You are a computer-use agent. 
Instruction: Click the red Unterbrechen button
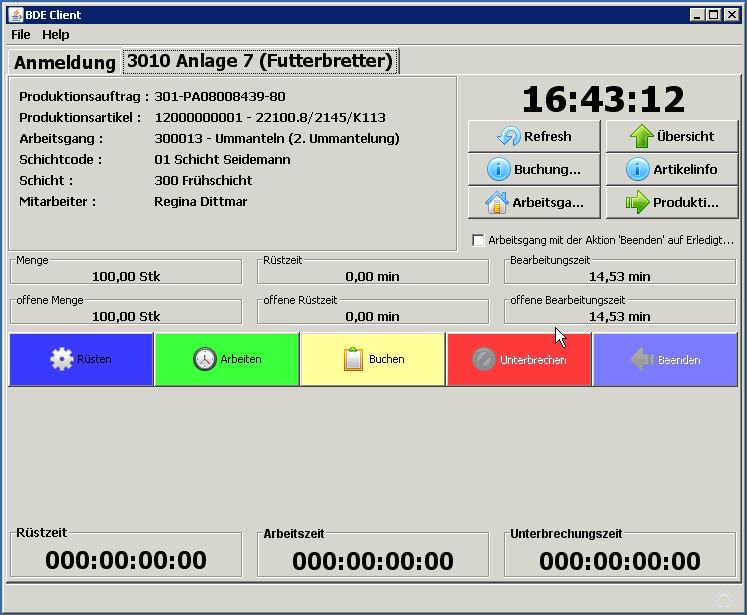(x=519, y=360)
